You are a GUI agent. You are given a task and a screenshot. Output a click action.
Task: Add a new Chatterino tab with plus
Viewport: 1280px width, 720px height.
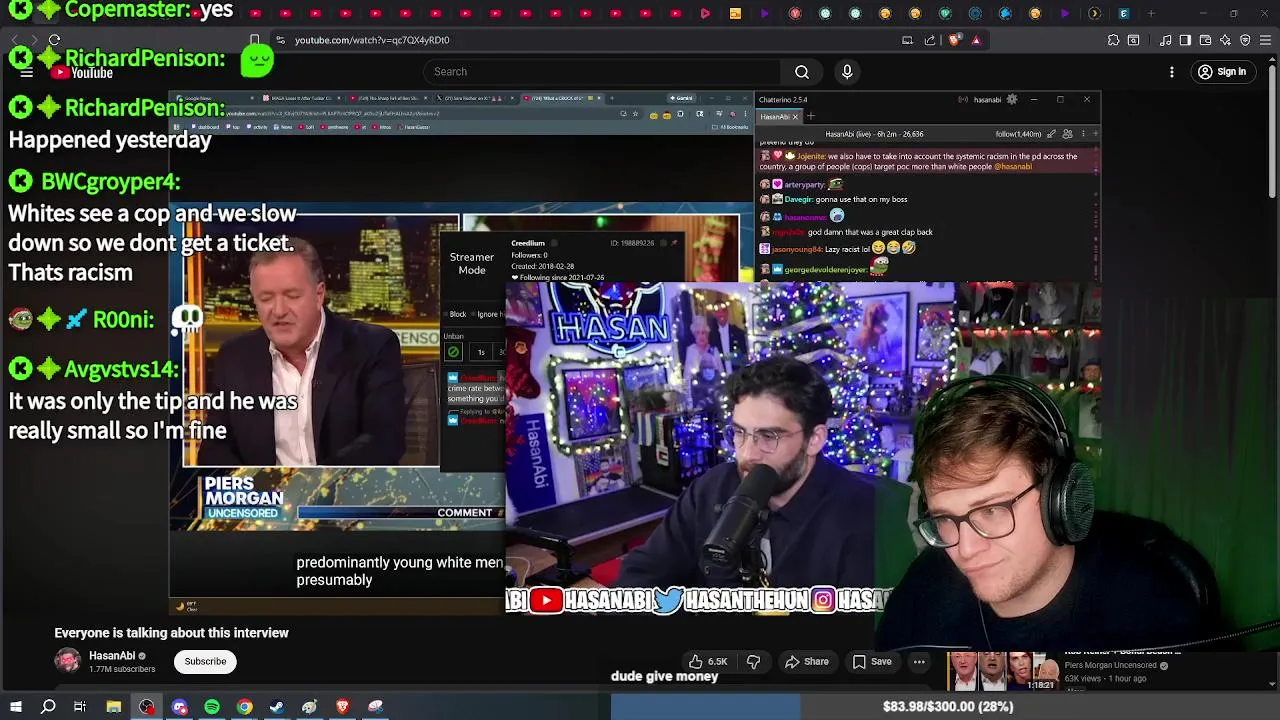(811, 117)
